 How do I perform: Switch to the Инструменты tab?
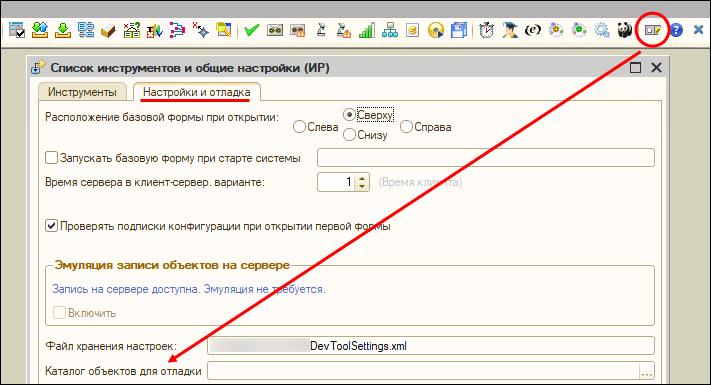point(82,92)
